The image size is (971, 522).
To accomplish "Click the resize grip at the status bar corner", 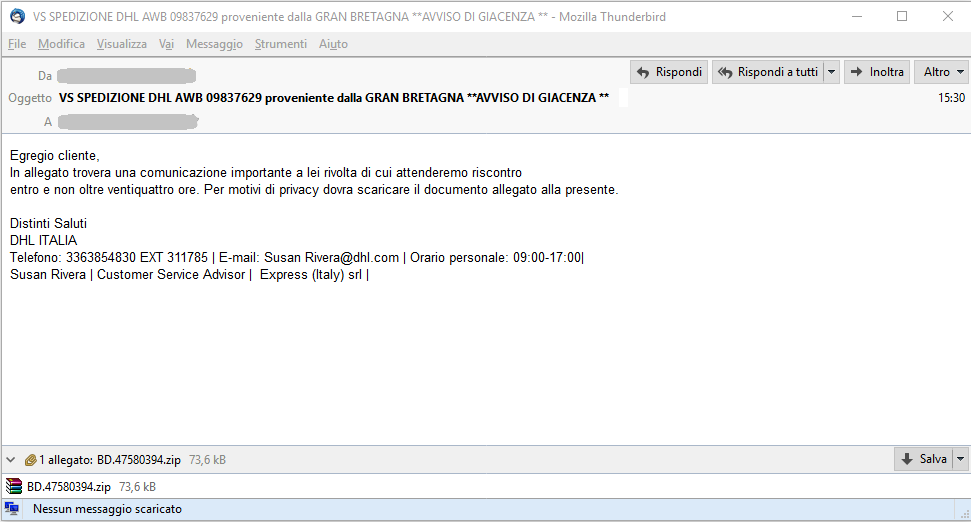I will click(x=964, y=513).
